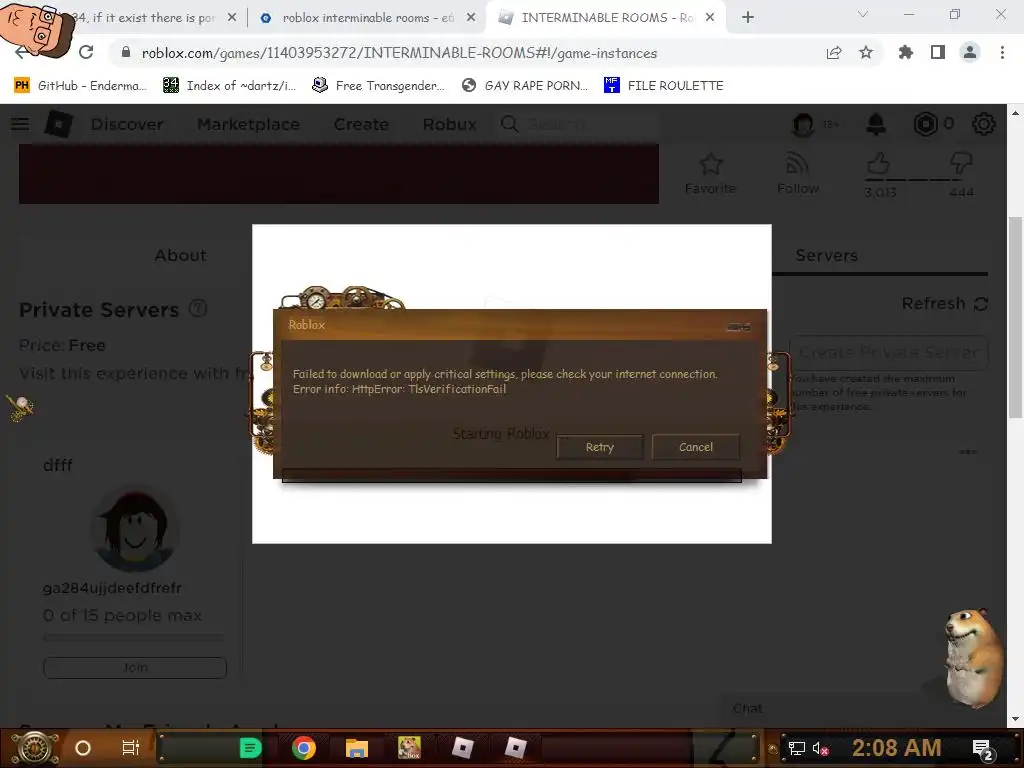
Task: Close the roblox interminable rooms tab
Action: (471, 18)
